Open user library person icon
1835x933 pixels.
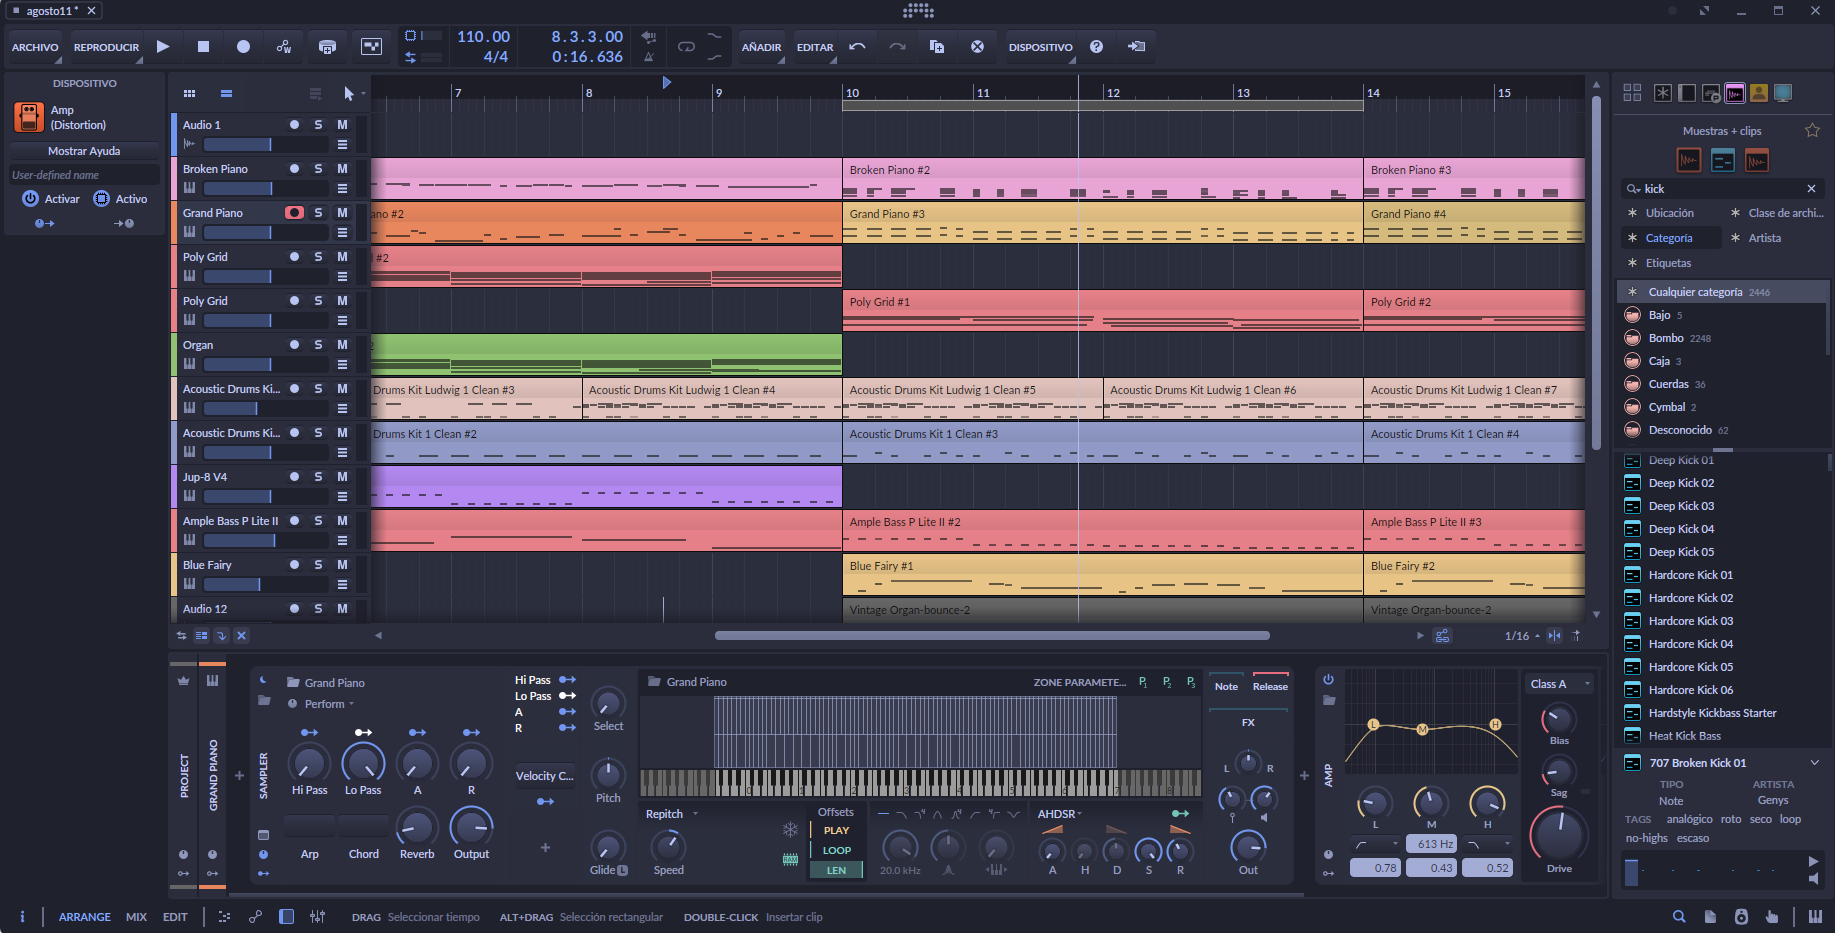[1759, 93]
